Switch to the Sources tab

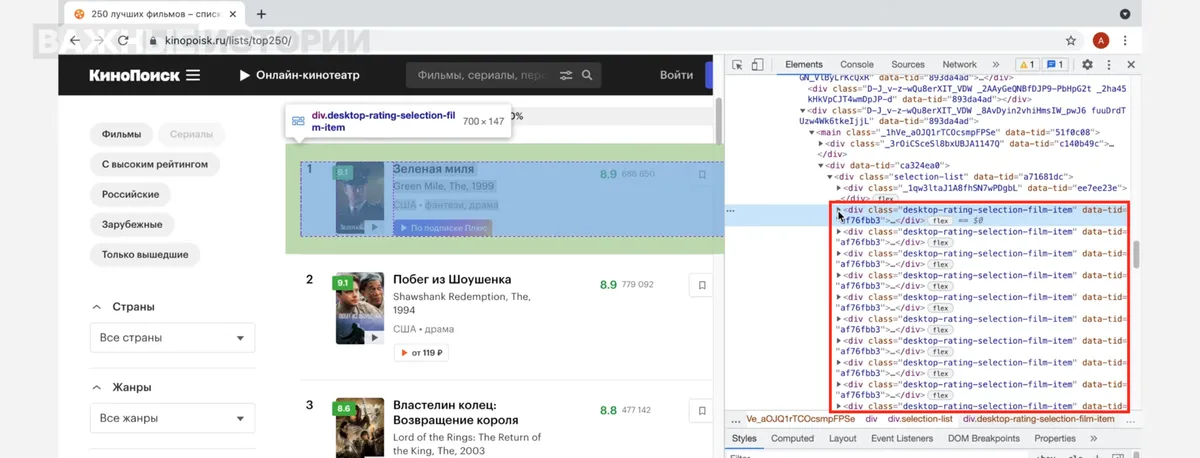click(908, 64)
